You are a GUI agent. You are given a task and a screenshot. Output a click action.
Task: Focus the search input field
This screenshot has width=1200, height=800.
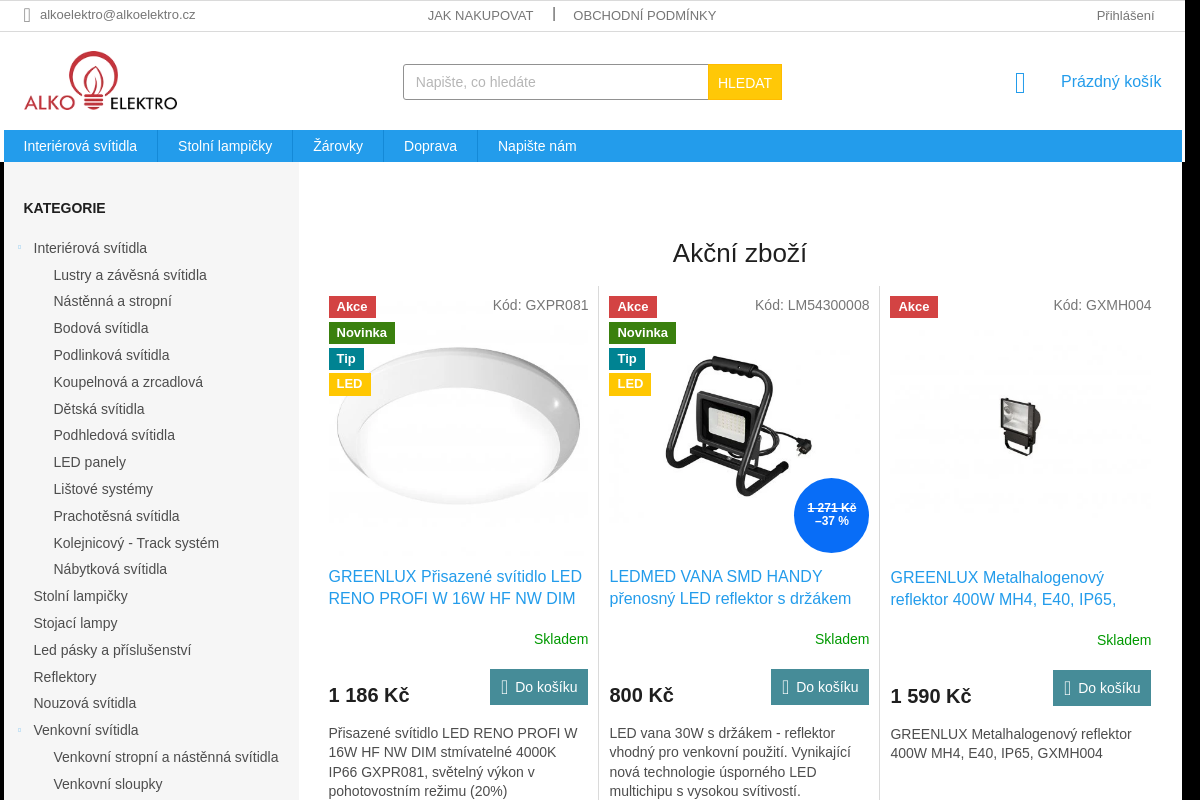[x=556, y=82]
